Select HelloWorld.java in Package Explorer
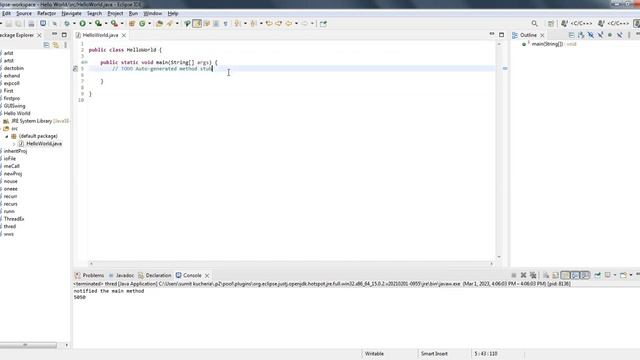 (44, 144)
